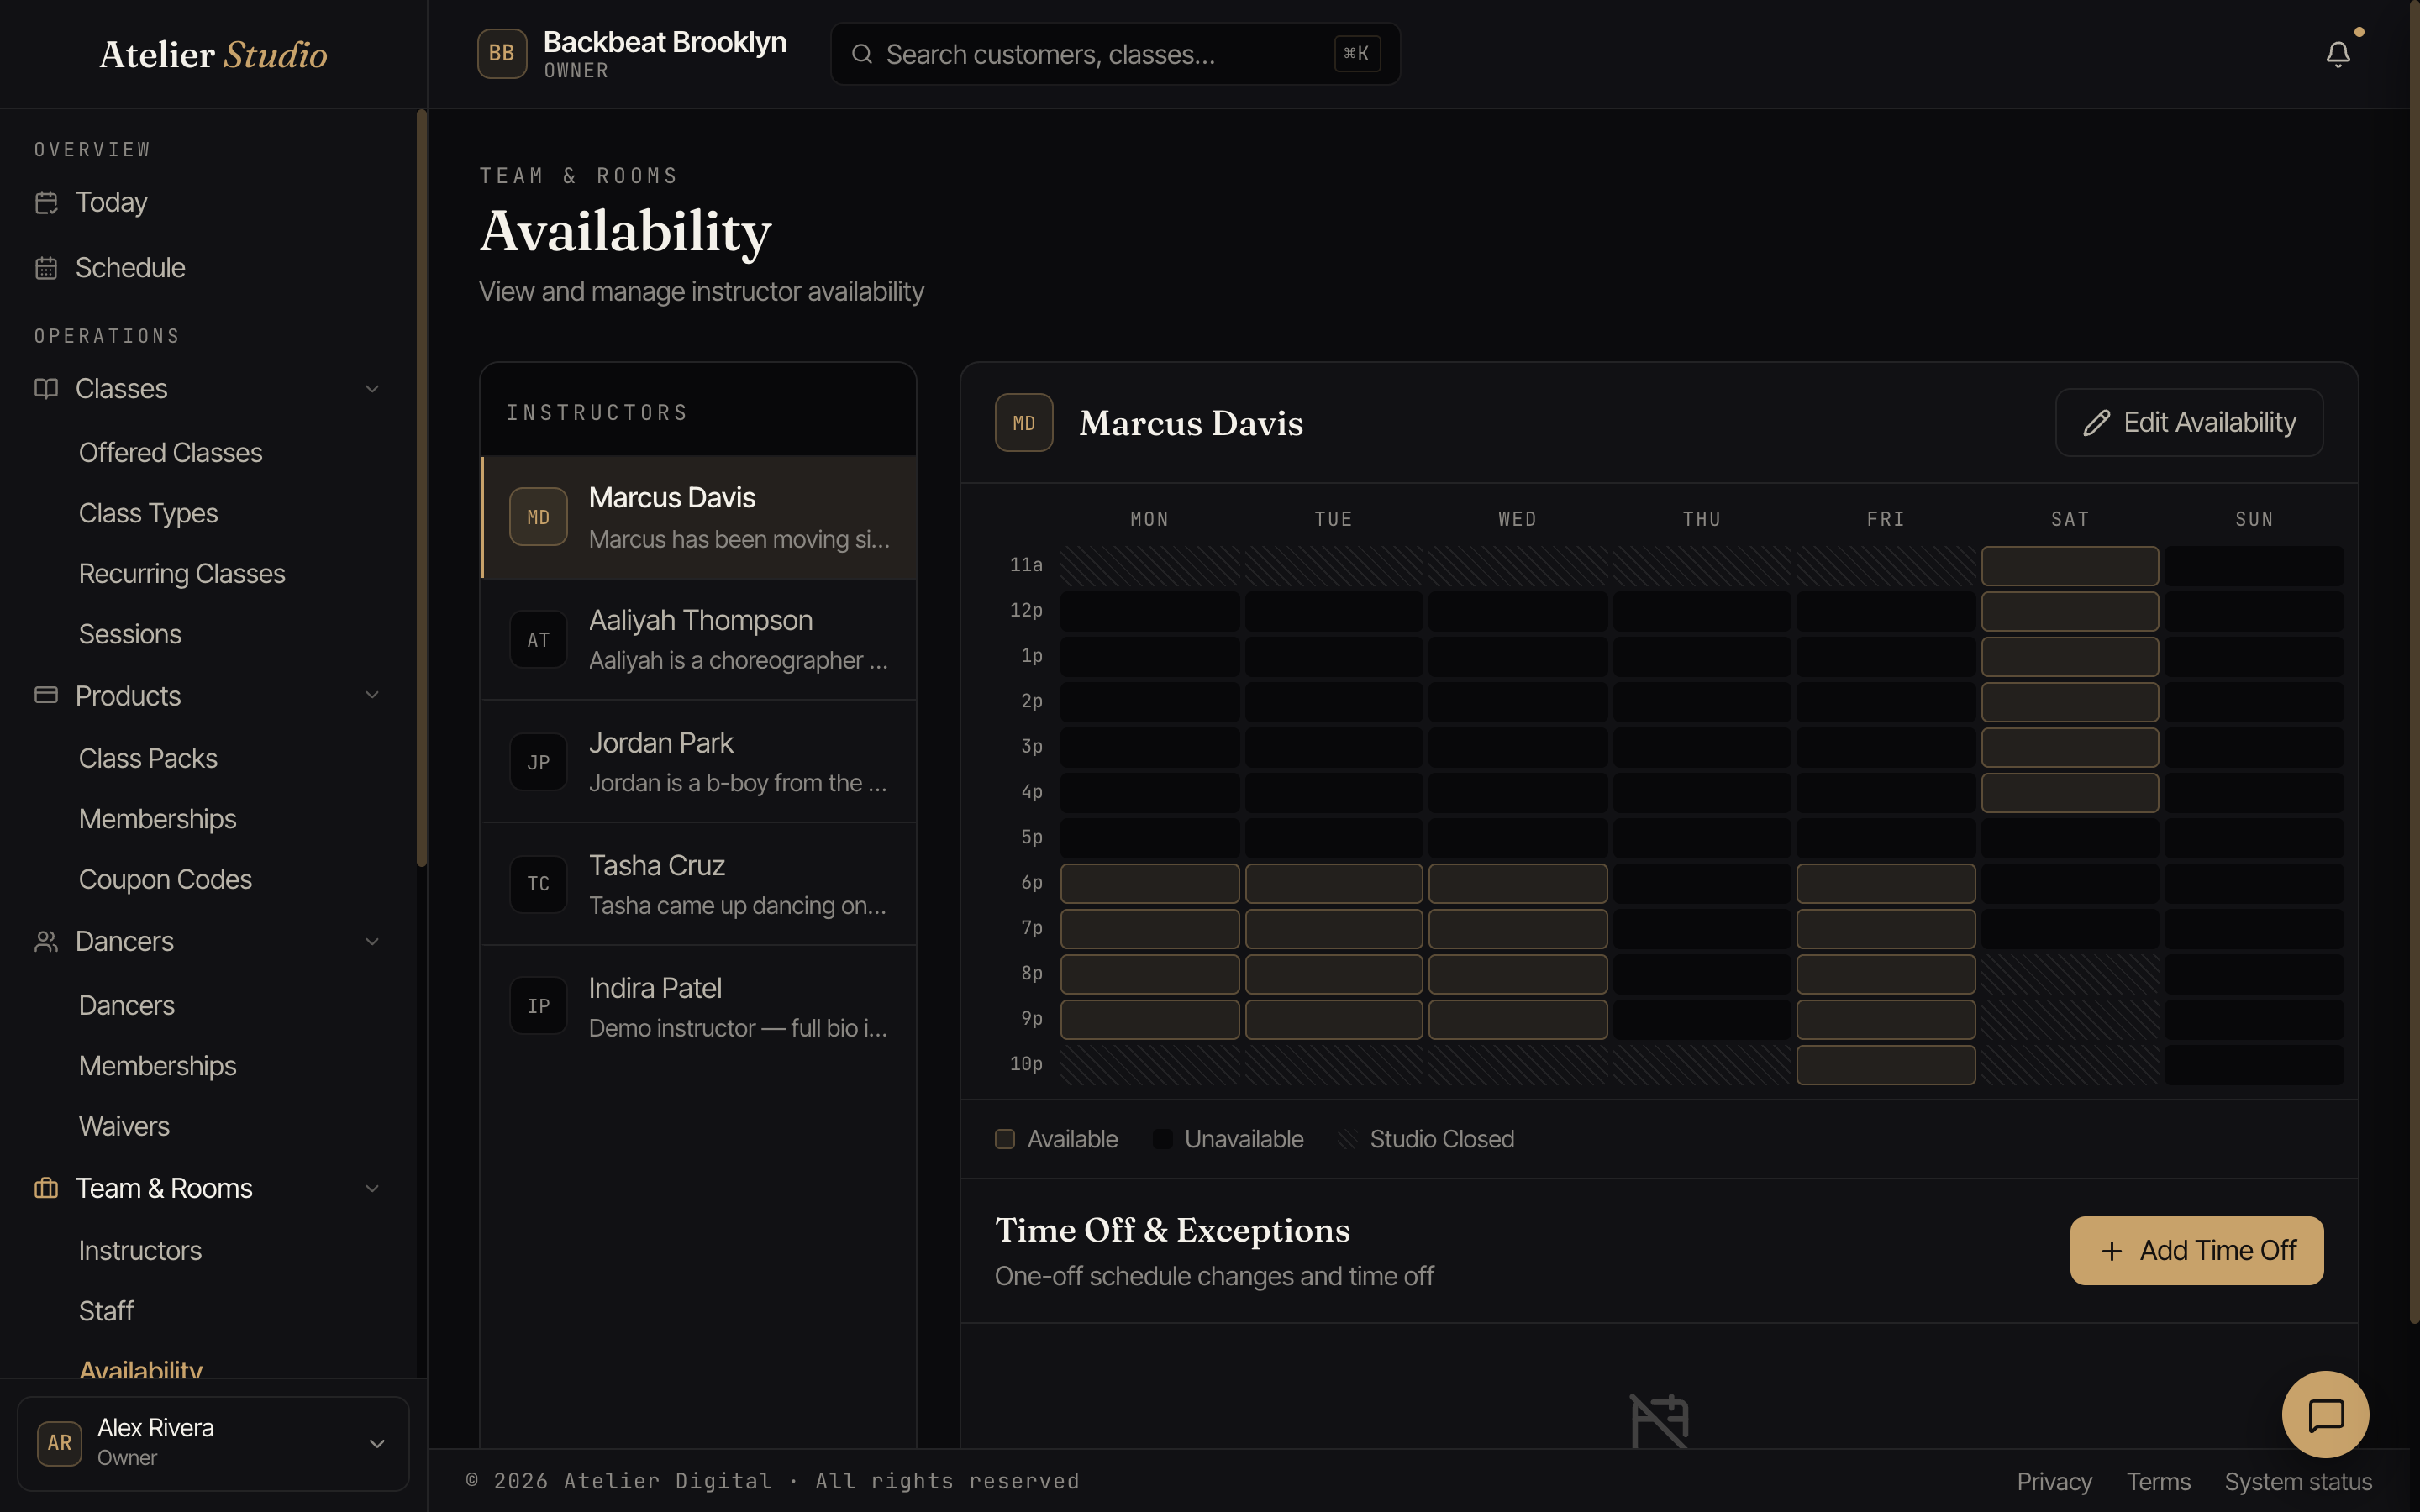Toggle Thursday 6p unavailable slot
Viewport: 2420px width, 1512px height.
(x=1702, y=884)
